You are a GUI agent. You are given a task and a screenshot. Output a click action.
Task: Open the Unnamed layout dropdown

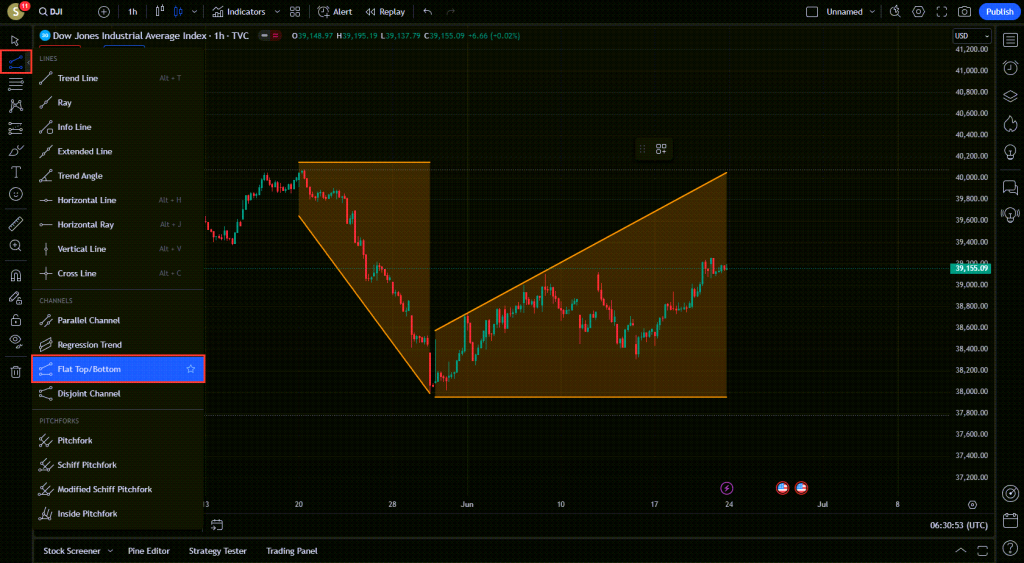(x=850, y=12)
